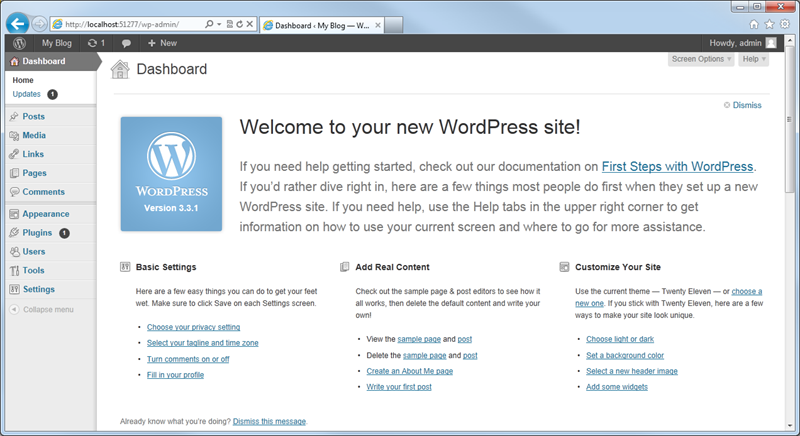This screenshot has height=436, width=800.
Task: Open the Appearance menu label
Action: 46,214
